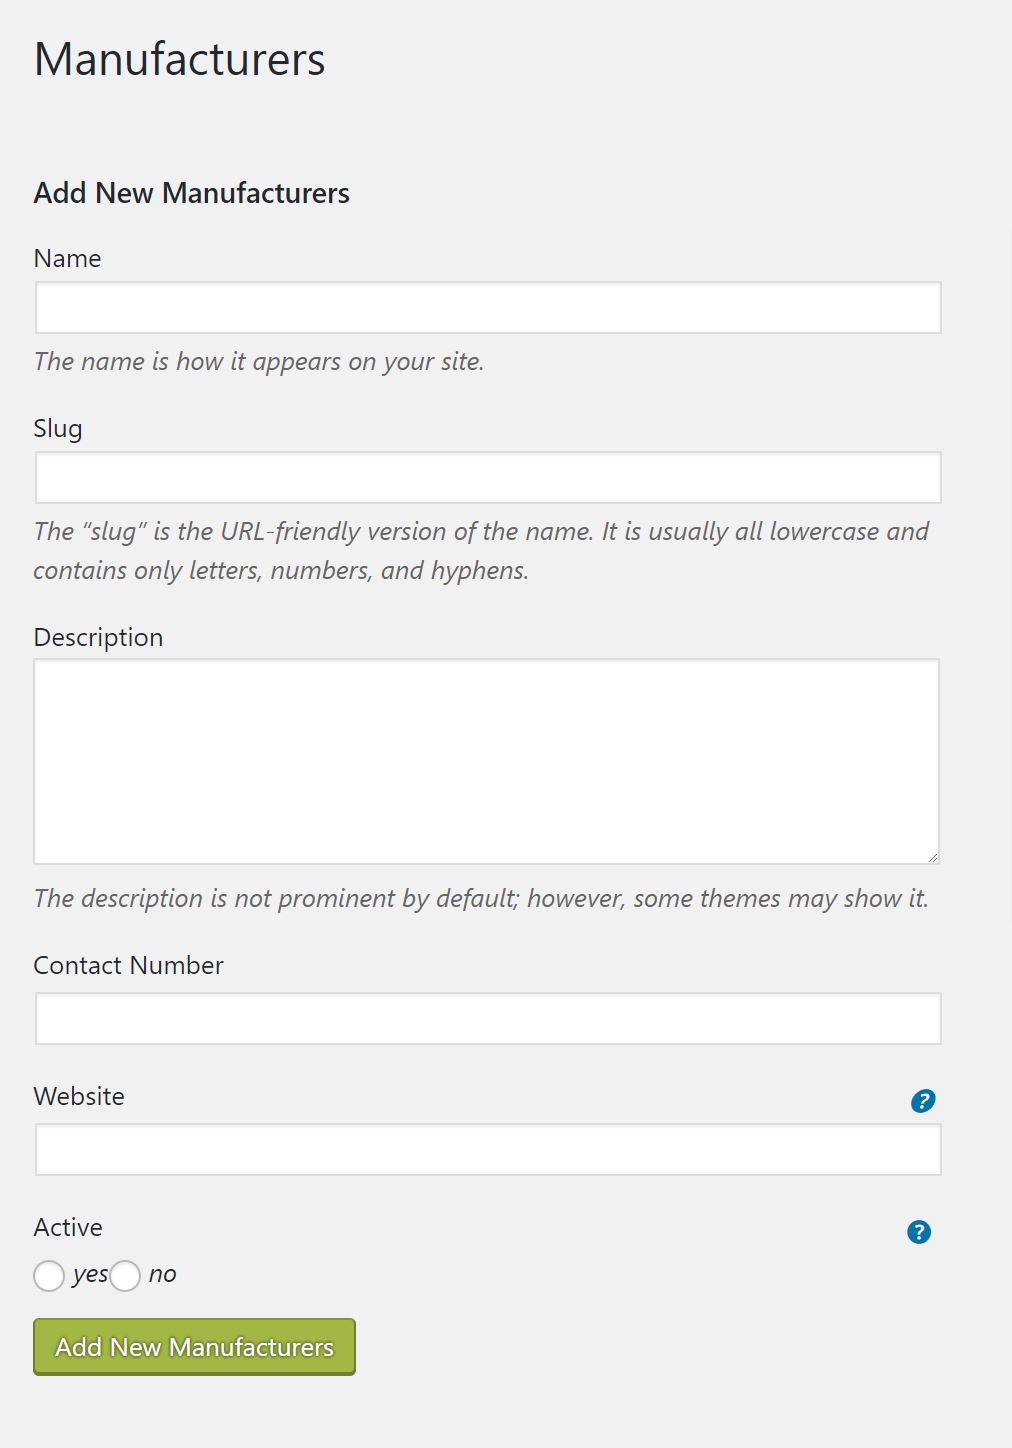Submit with the green Add New Manufacturers button
Image resolution: width=1012 pixels, height=1448 pixels.
click(194, 1347)
